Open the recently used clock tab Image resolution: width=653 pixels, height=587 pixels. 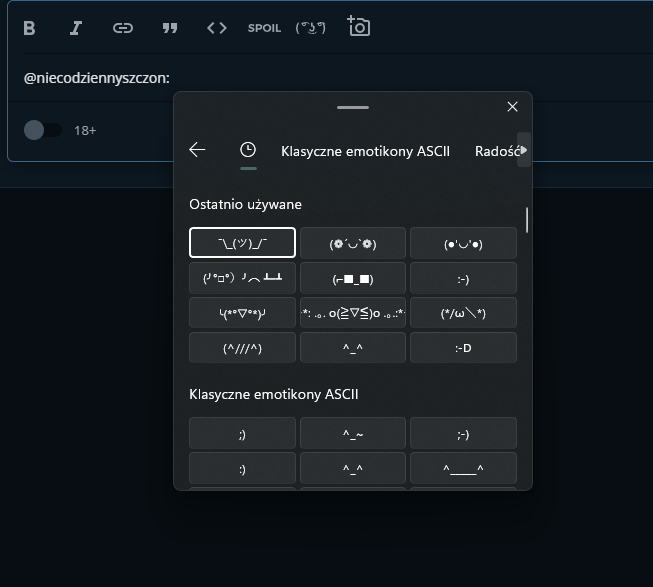point(248,150)
